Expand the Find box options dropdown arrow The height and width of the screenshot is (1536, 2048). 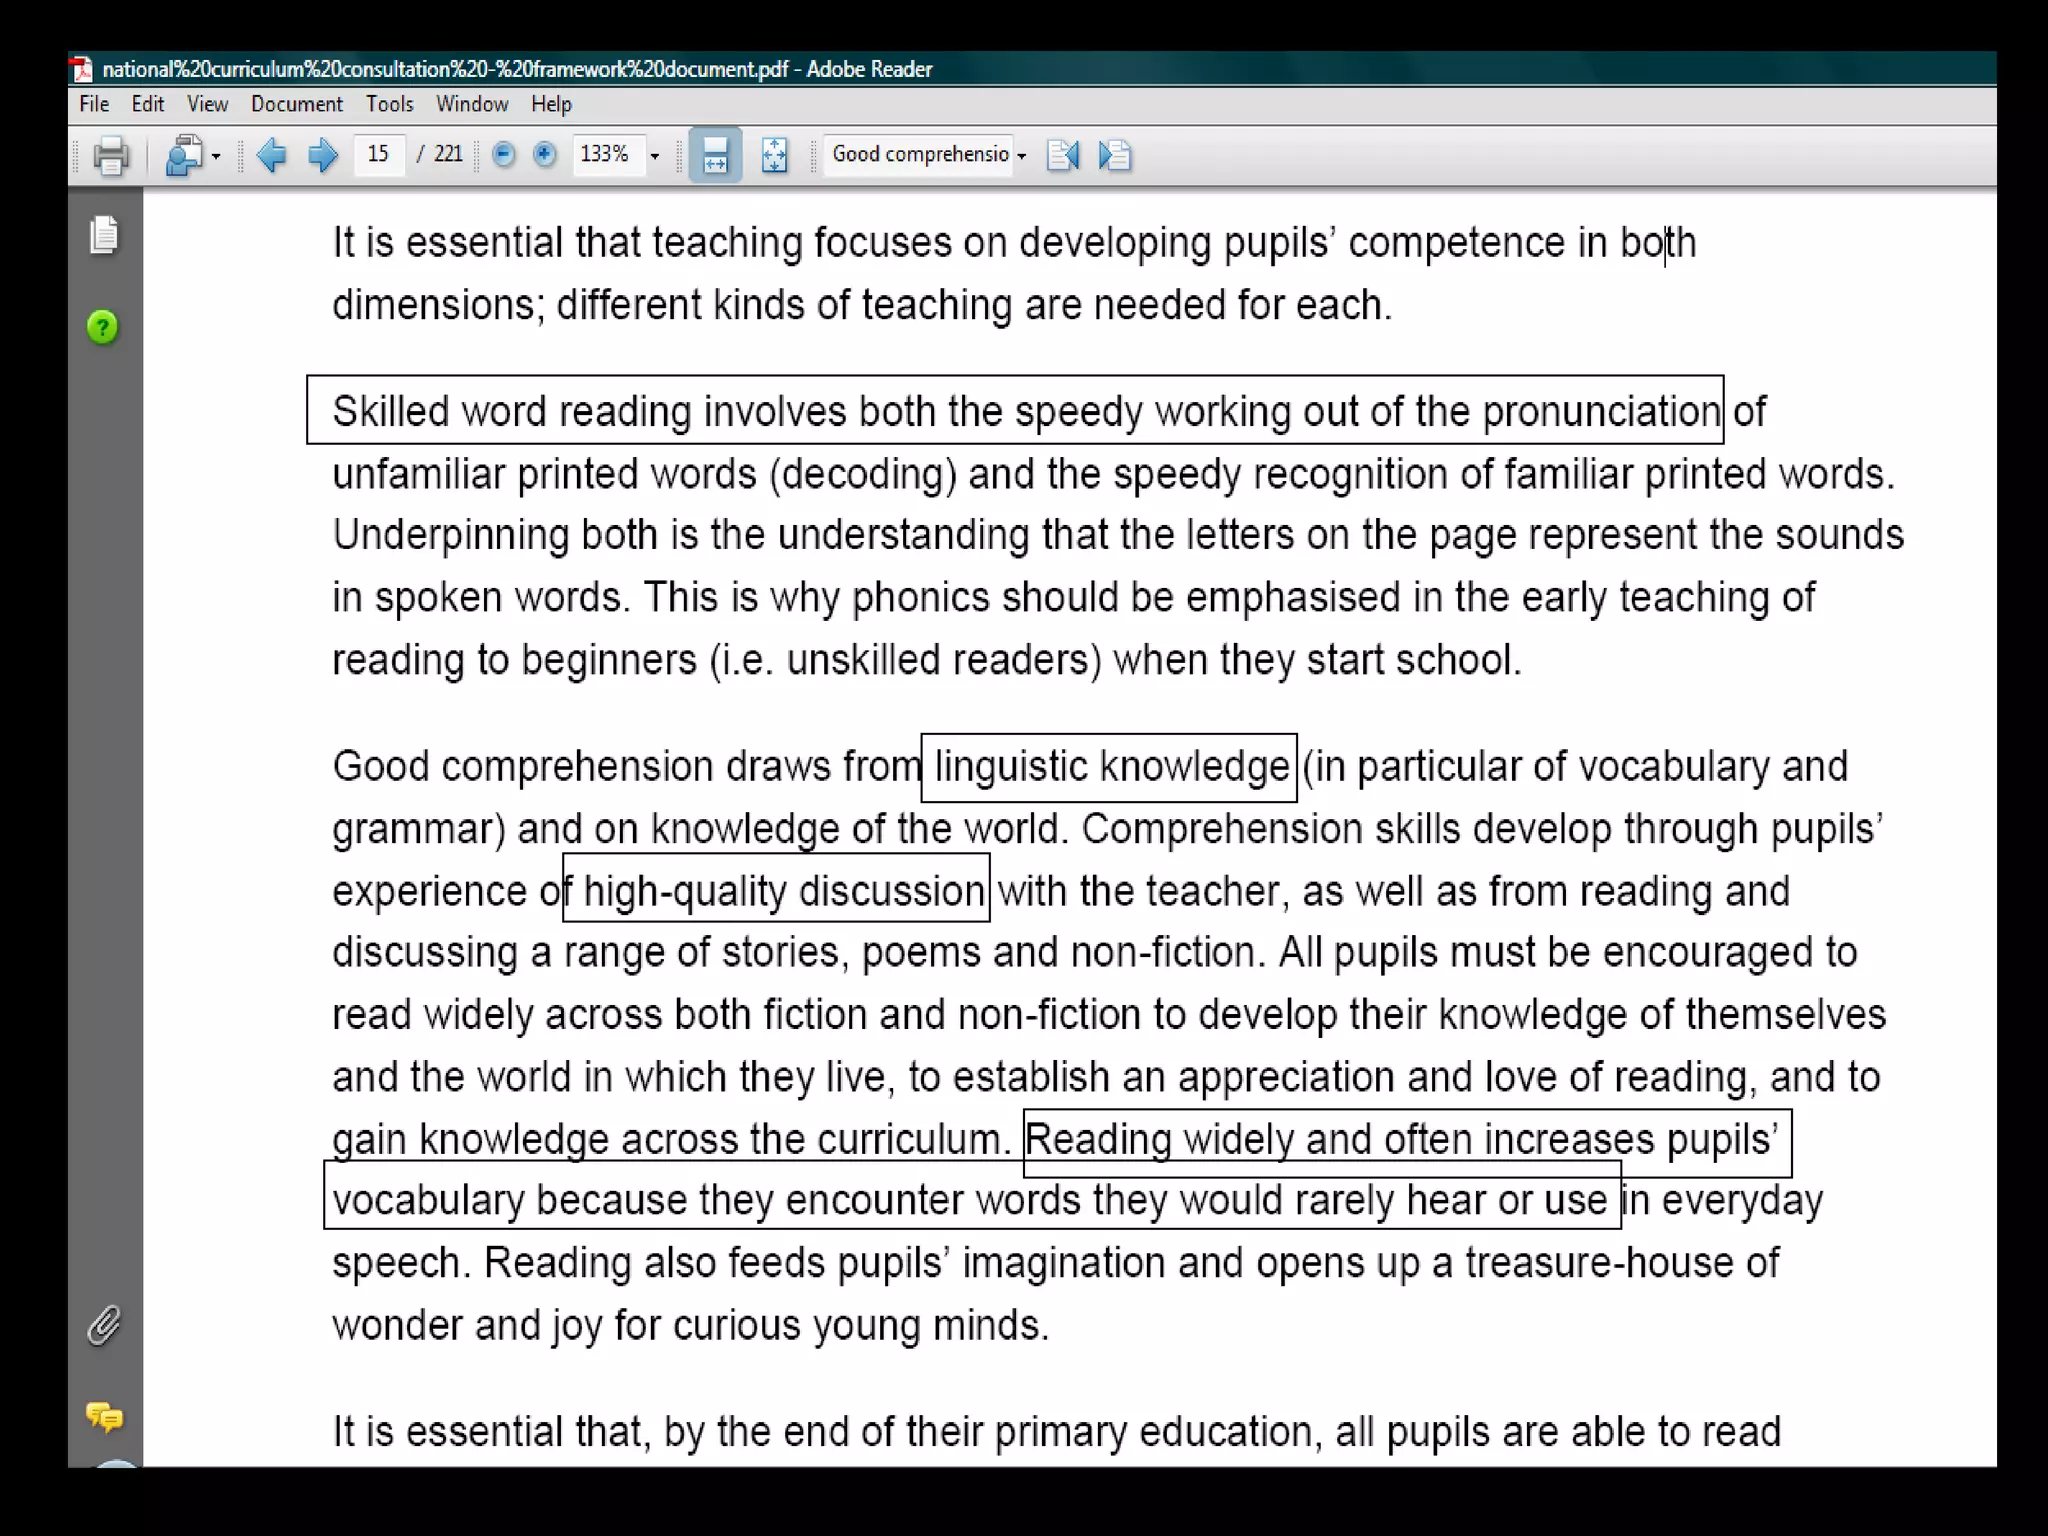pos(1021,156)
